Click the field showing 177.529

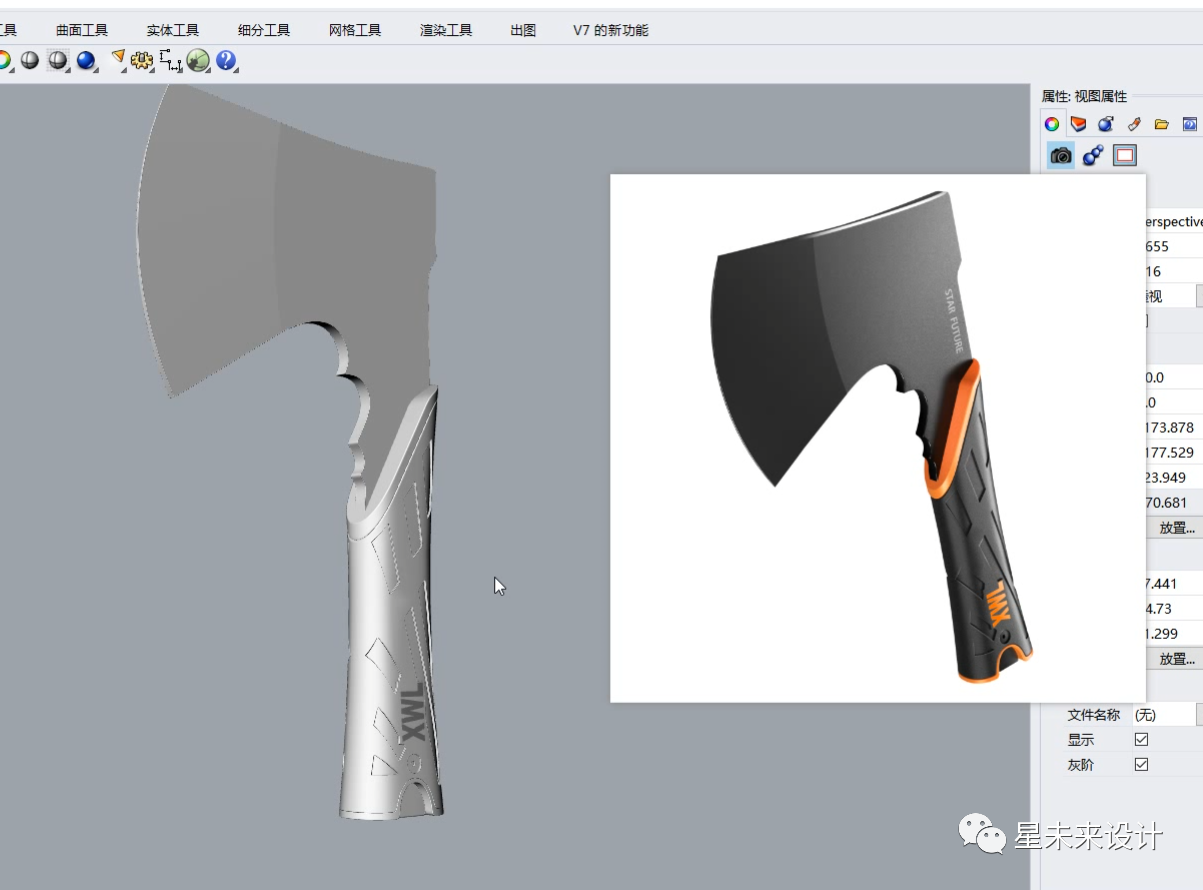(1174, 452)
